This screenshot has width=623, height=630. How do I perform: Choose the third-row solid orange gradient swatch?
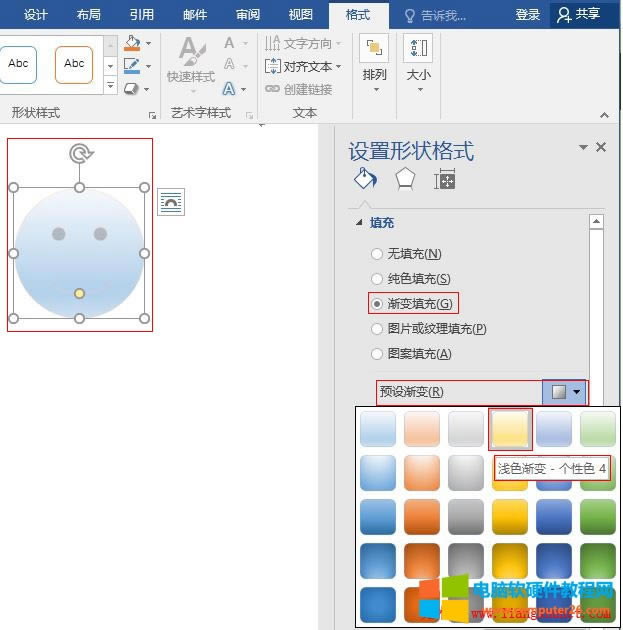click(x=422, y=517)
